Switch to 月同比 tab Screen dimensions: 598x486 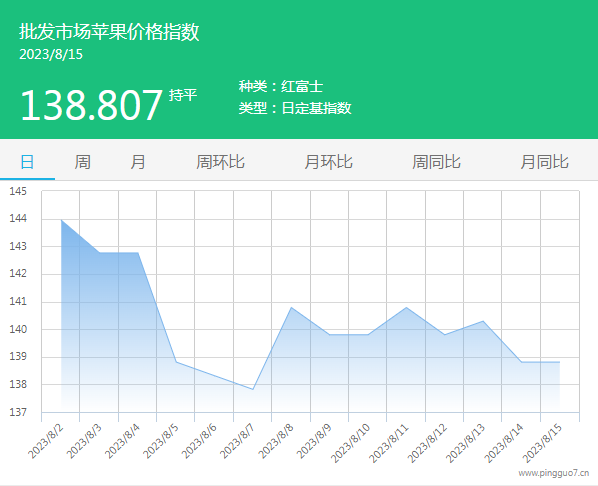coord(545,162)
